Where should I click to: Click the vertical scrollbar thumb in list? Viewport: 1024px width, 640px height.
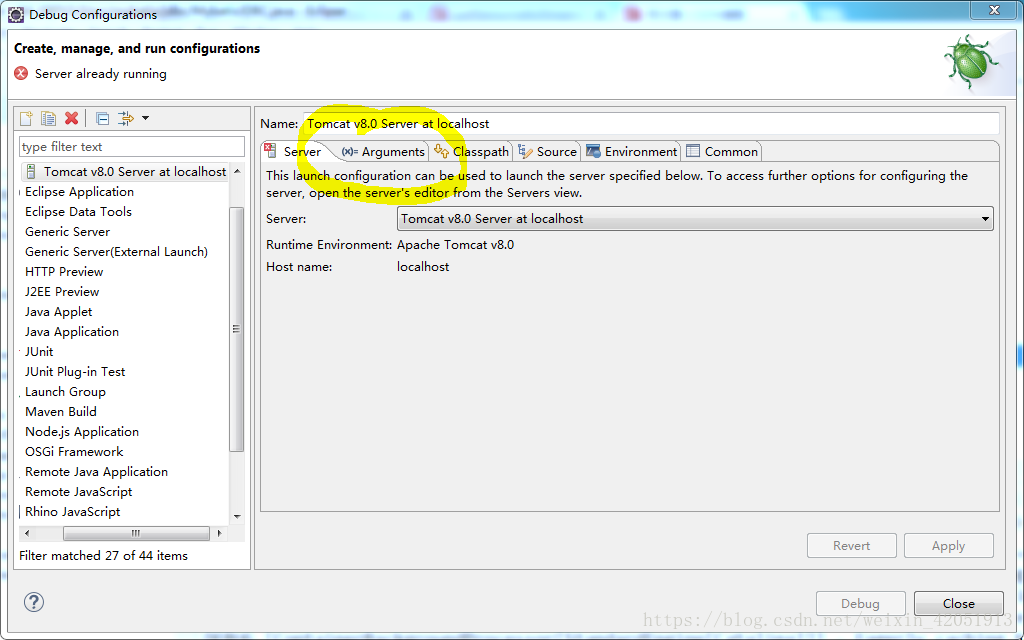pos(237,329)
